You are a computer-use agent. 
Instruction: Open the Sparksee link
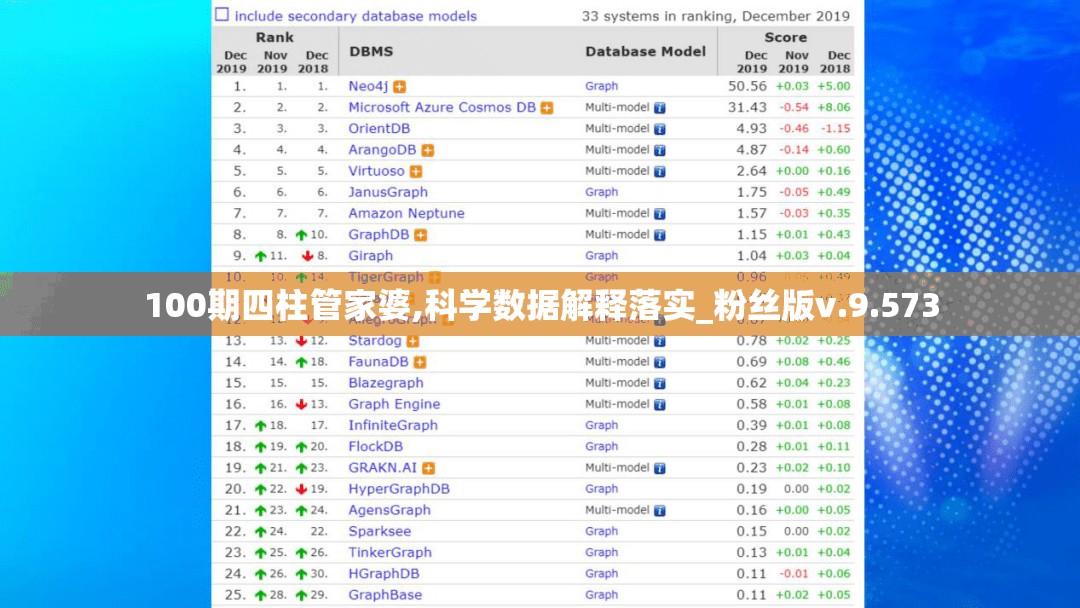[x=380, y=532]
